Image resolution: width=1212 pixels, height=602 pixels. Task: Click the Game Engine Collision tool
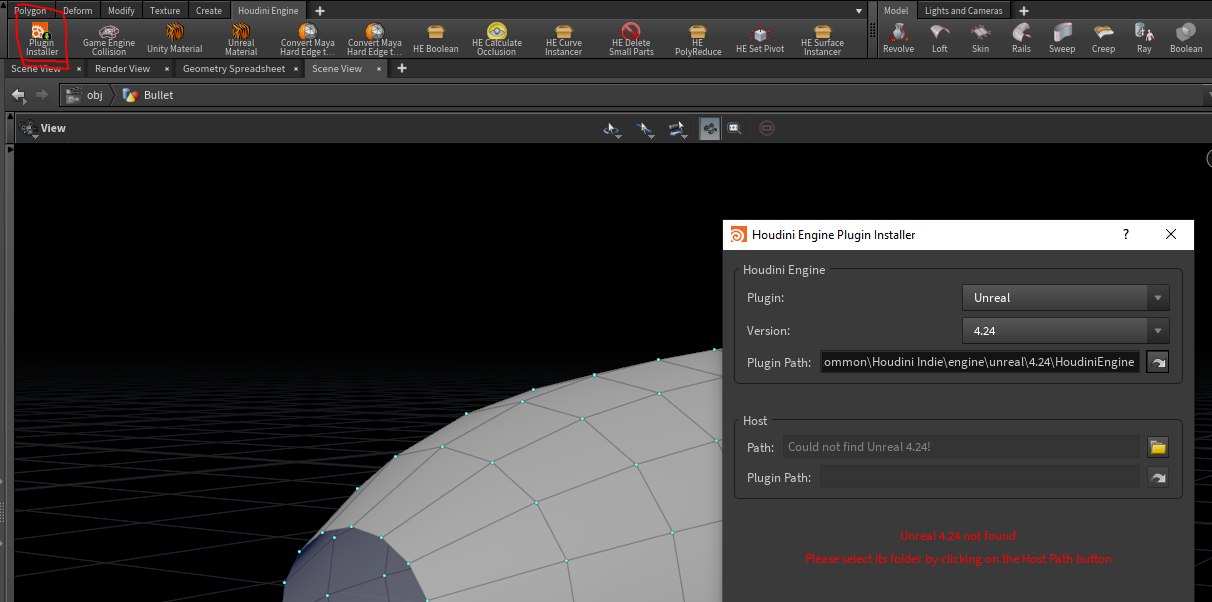pyautogui.click(x=108, y=40)
